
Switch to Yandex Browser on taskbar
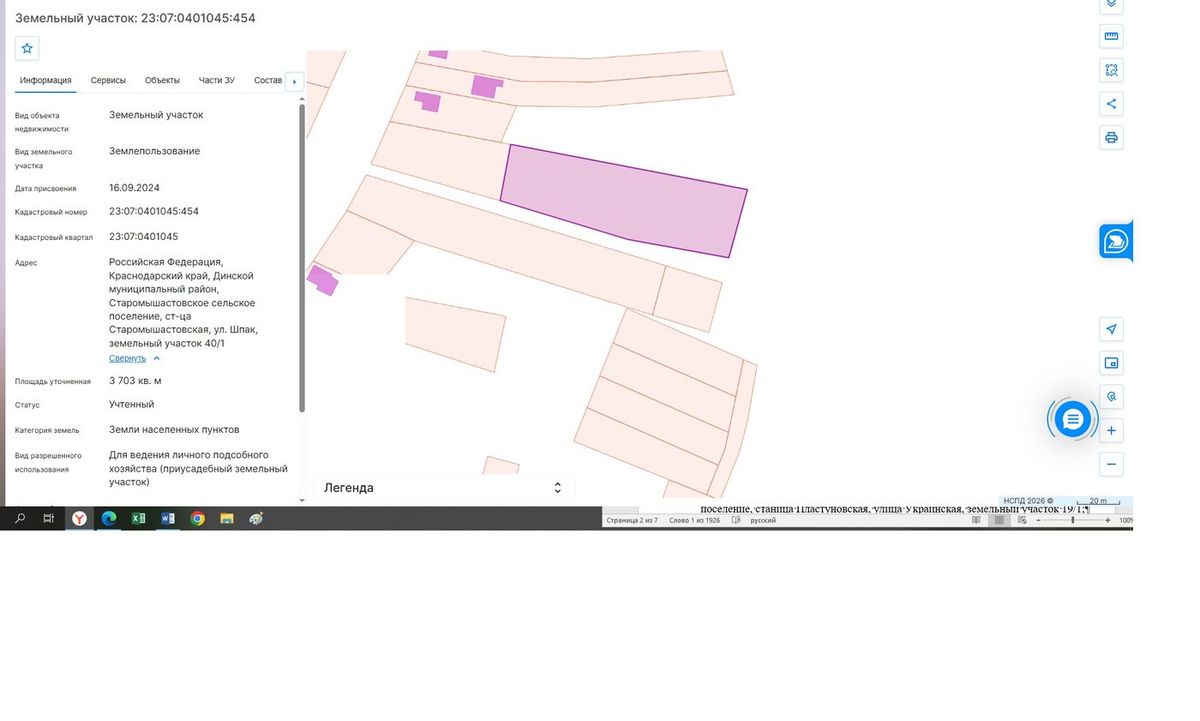pyautogui.click(x=79, y=518)
